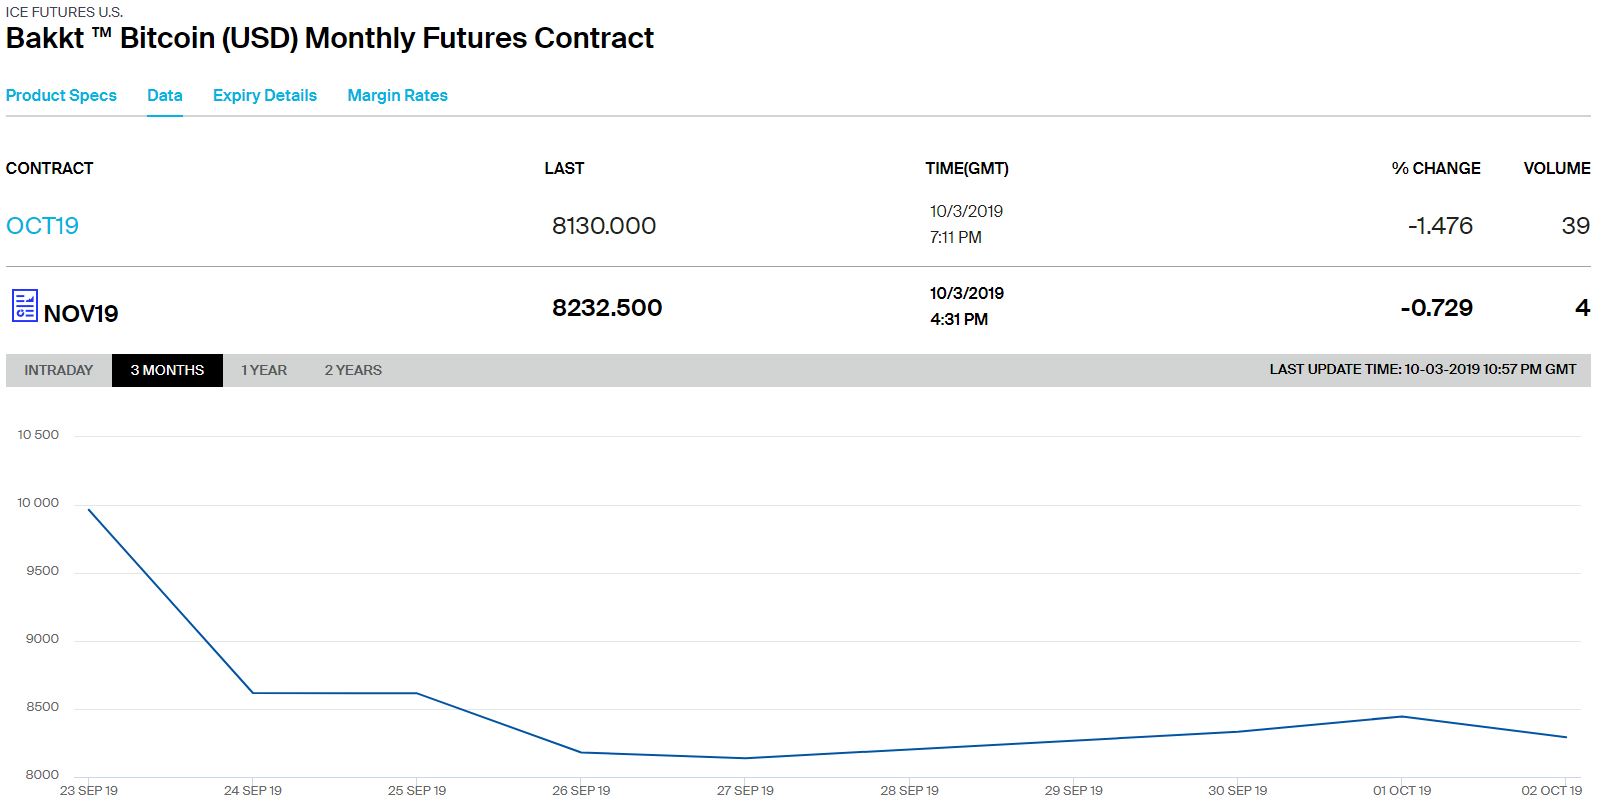Click the 23 SEP 19 chart data point

click(x=89, y=510)
